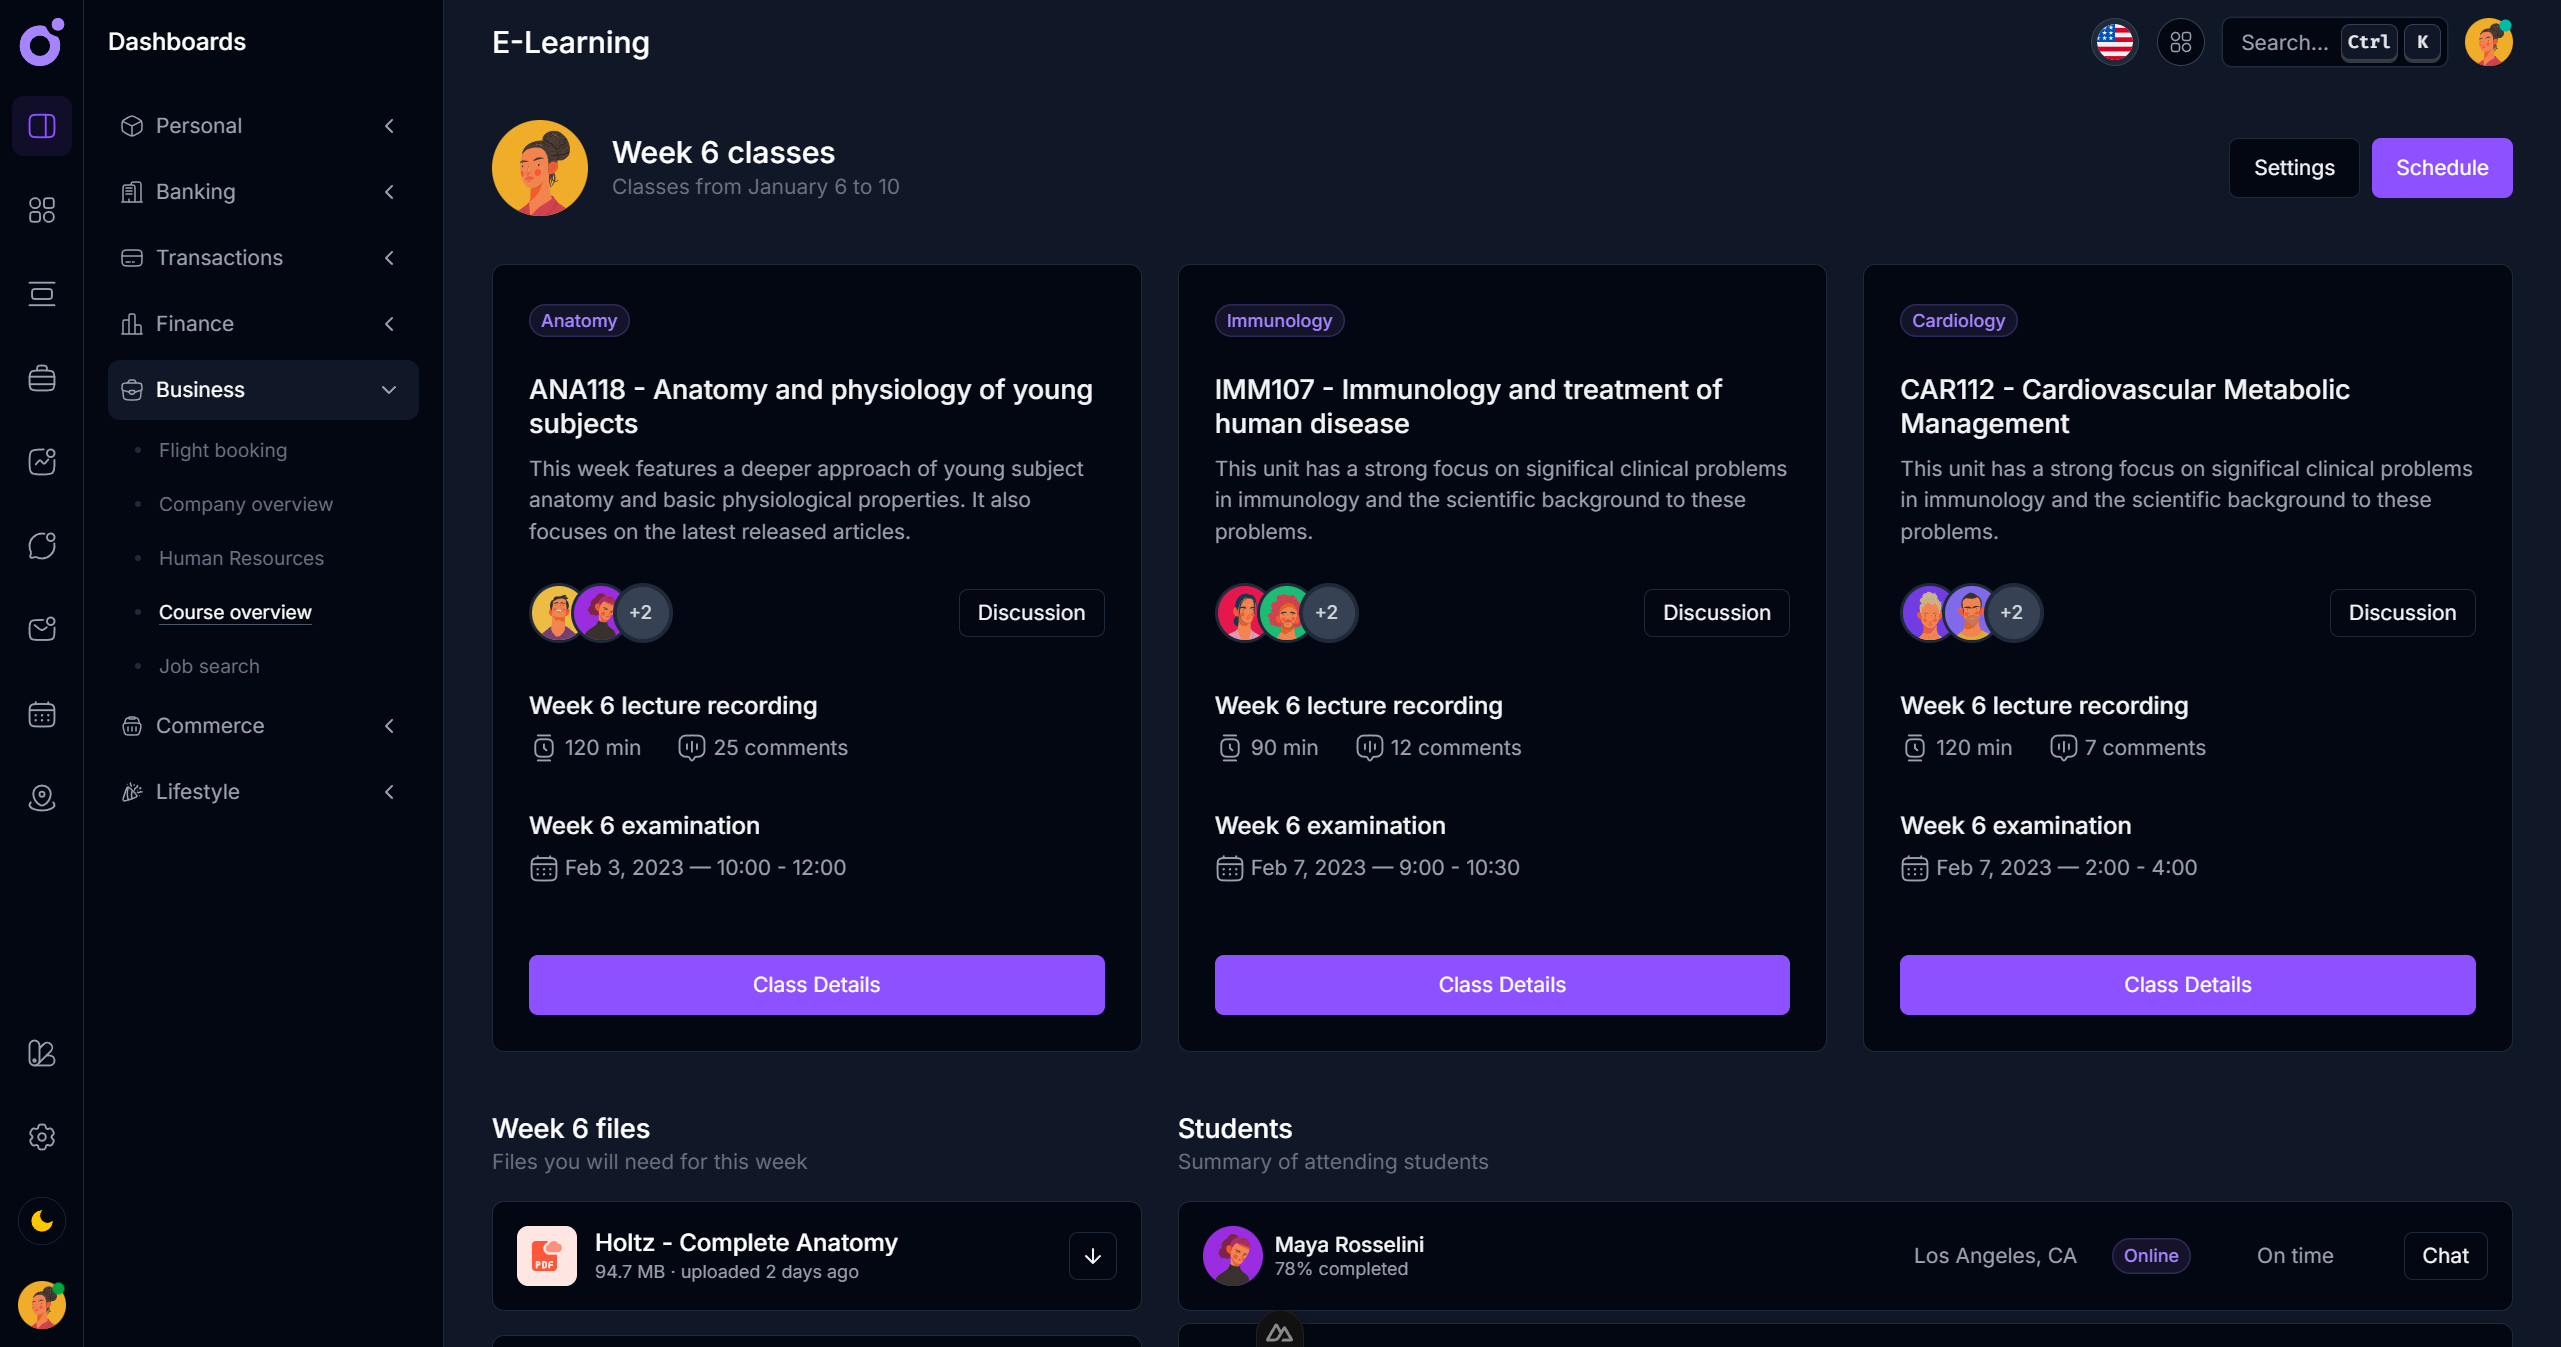Screen dimensions: 2561x1347
Task: Click the location pin icon in the sidebar
Action: [41, 798]
